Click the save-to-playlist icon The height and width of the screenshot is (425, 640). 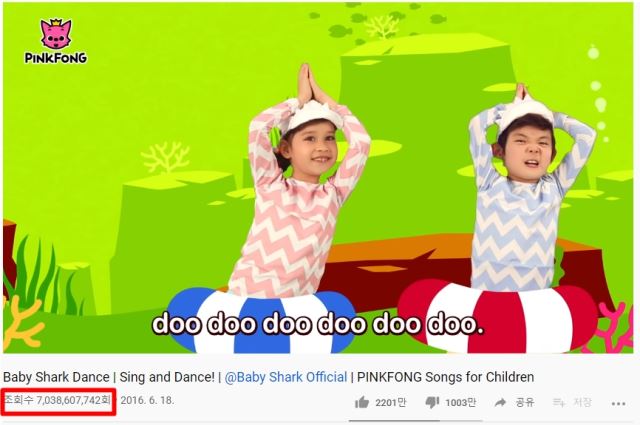pyautogui.click(x=559, y=403)
